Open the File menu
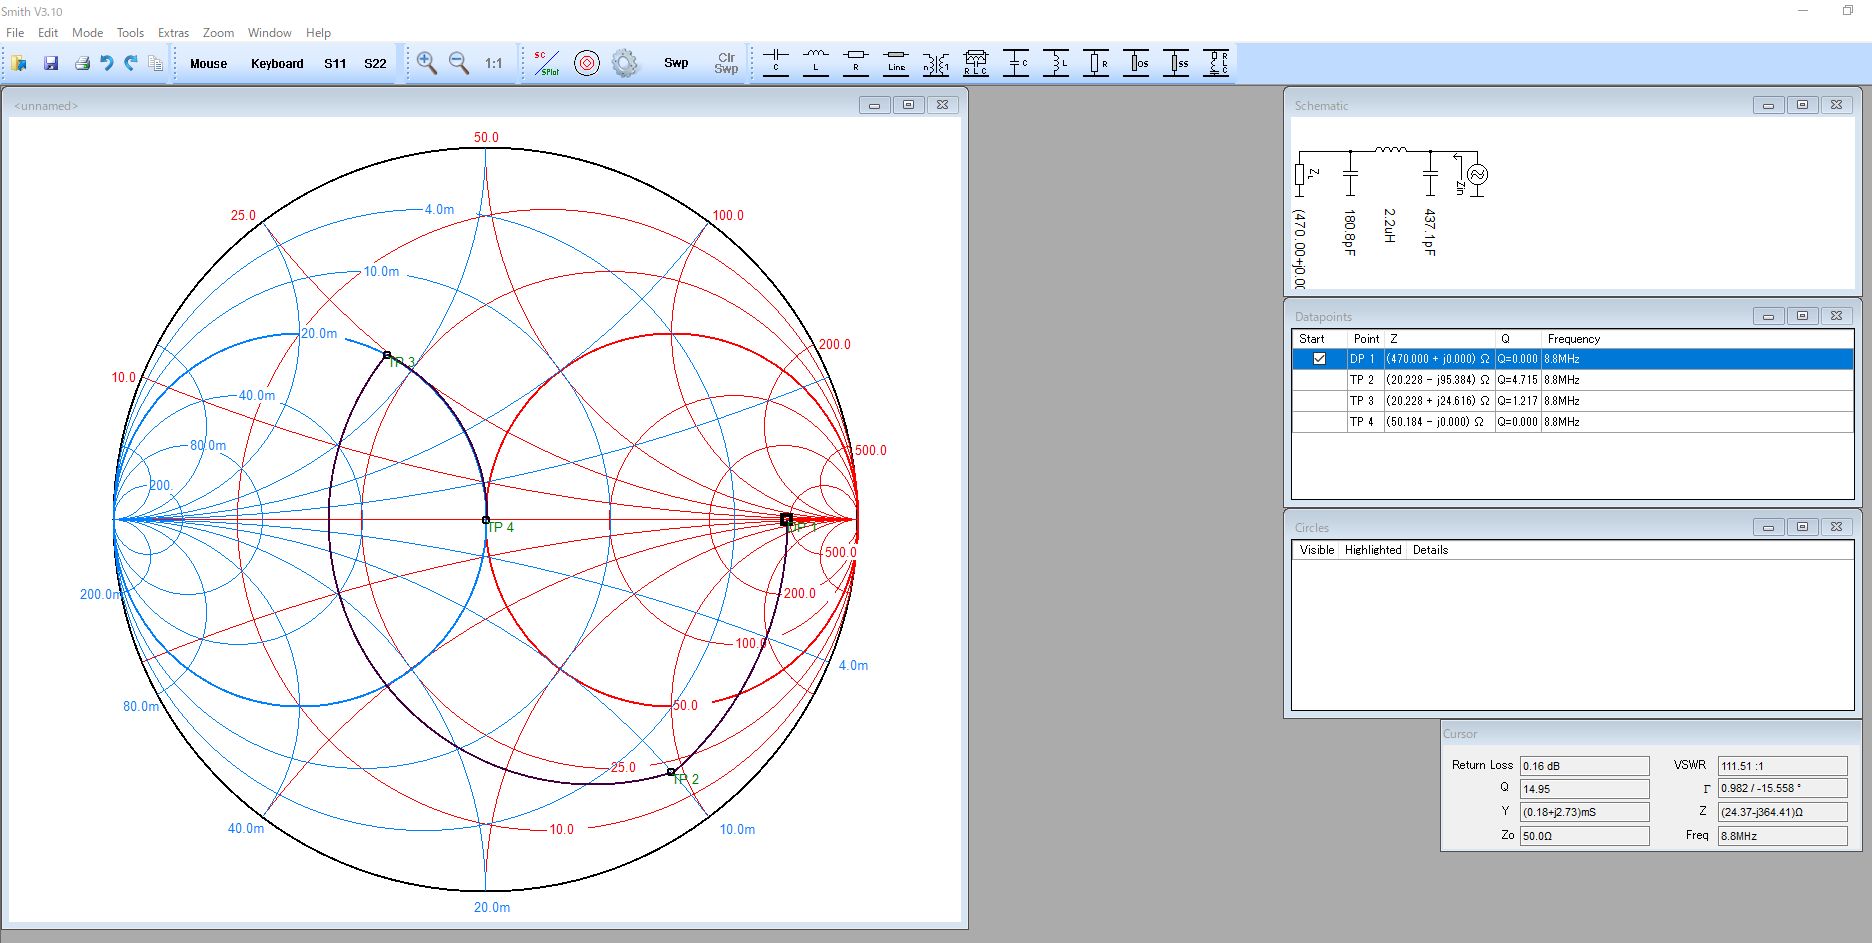Viewport: 1872px width, 943px height. click(15, 33)
